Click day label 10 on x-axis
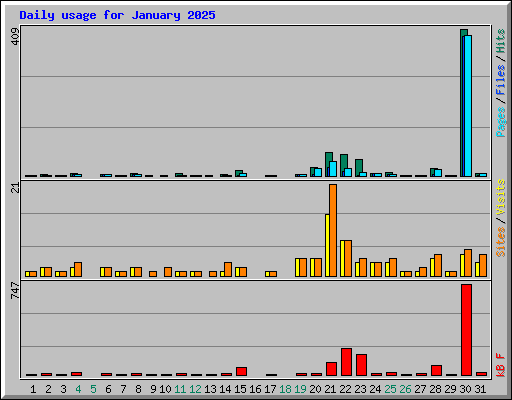This screenshot has width=512, height=400. click(165, 389)
